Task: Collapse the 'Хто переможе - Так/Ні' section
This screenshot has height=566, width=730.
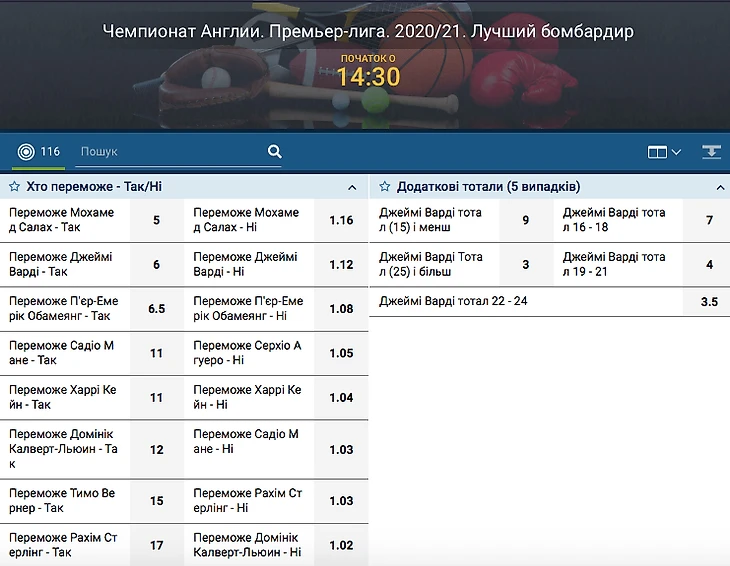Action: point(352,187)
